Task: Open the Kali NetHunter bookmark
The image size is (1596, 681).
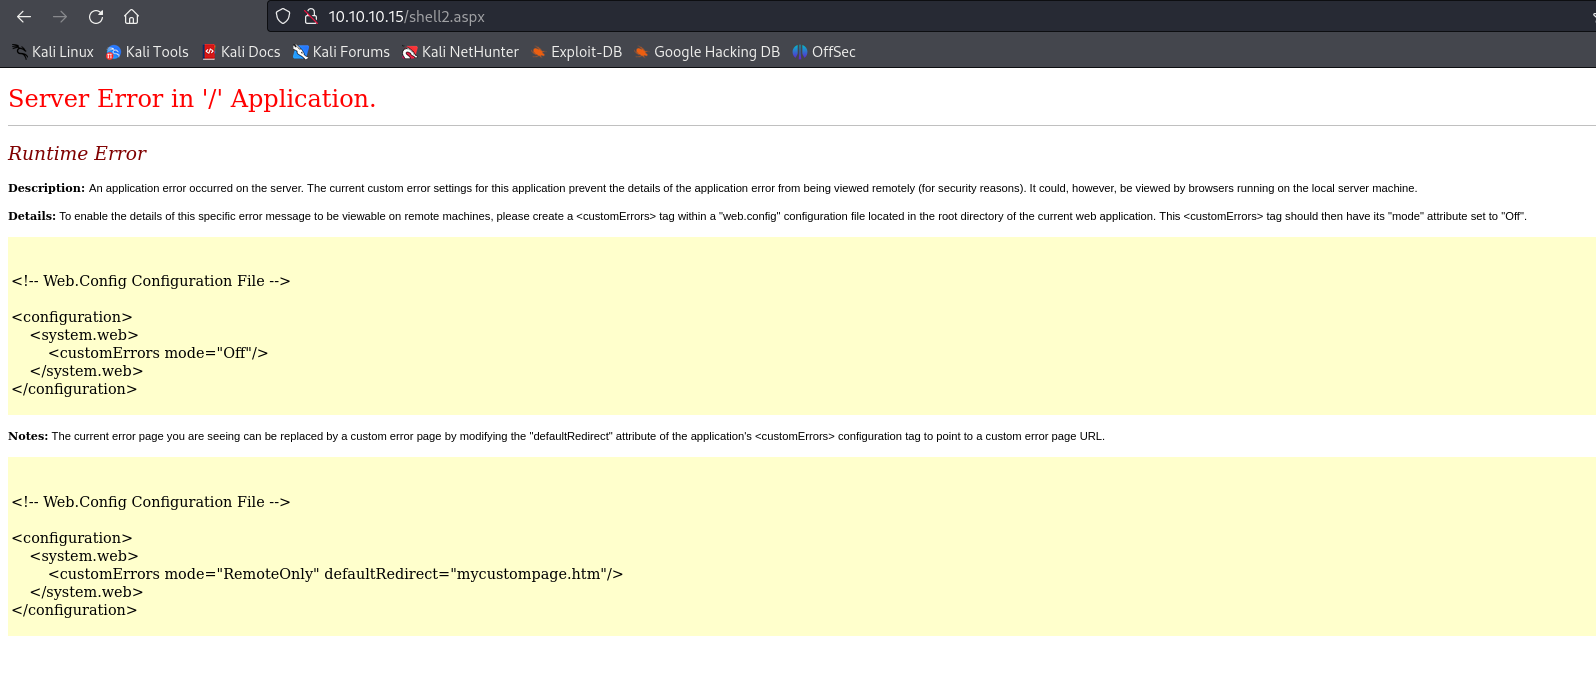Action: [x=460, y=52]
